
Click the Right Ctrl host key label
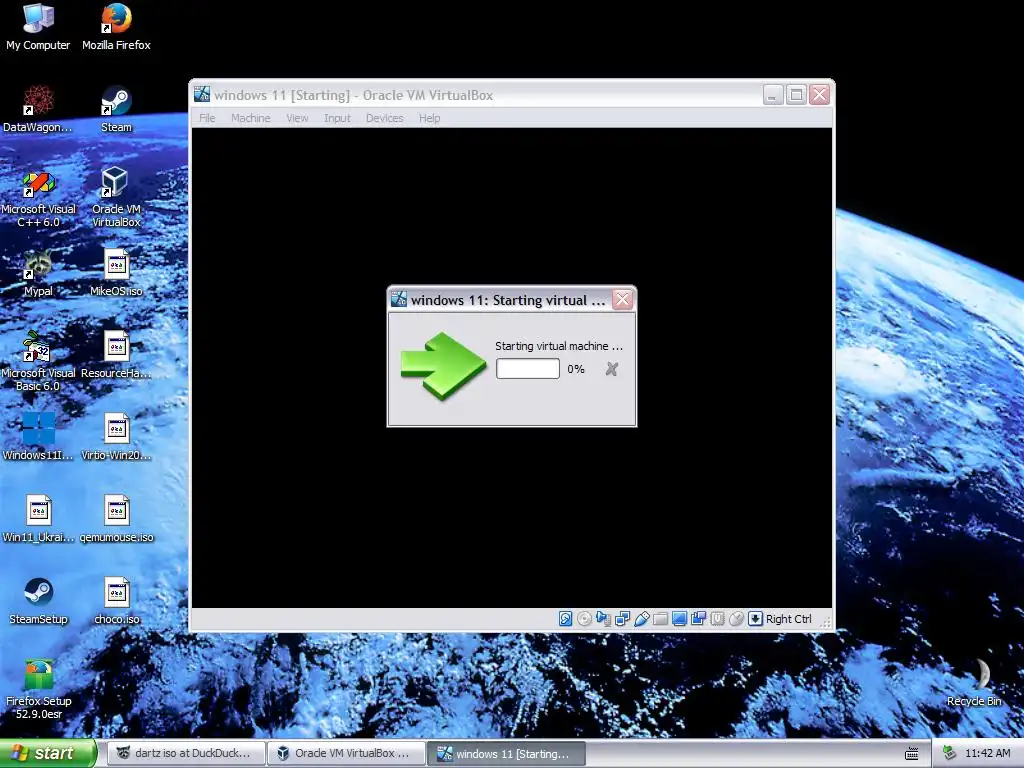point(788,618)
